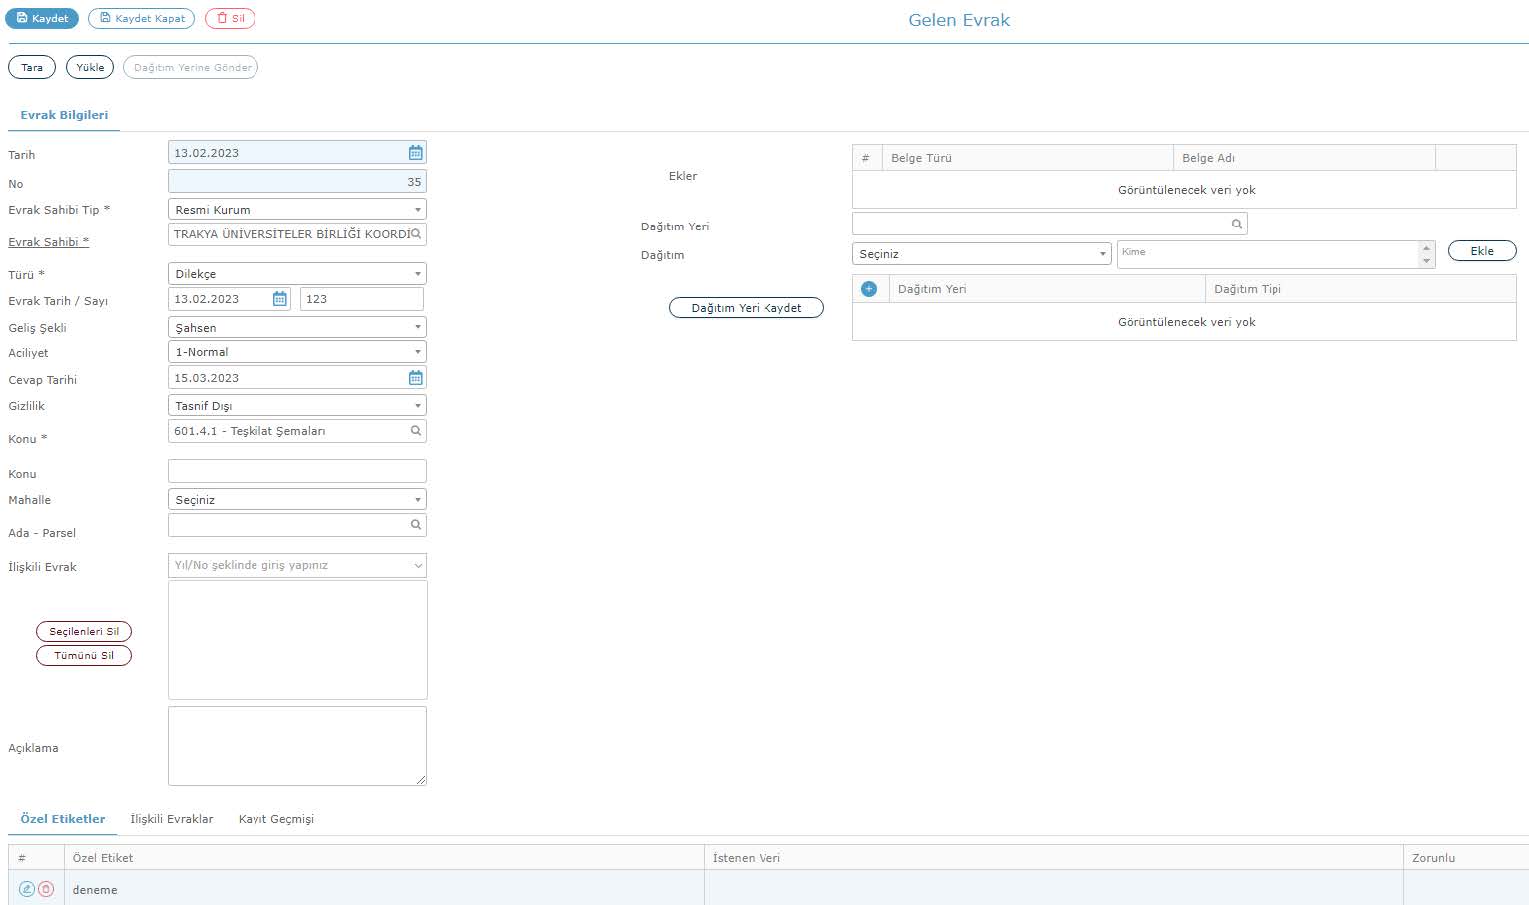The width and height of the screenshot is (1529, 905).
Task: Open İlişkili Evrak Yıl/No combo box
Action: [x=297, y=565]
